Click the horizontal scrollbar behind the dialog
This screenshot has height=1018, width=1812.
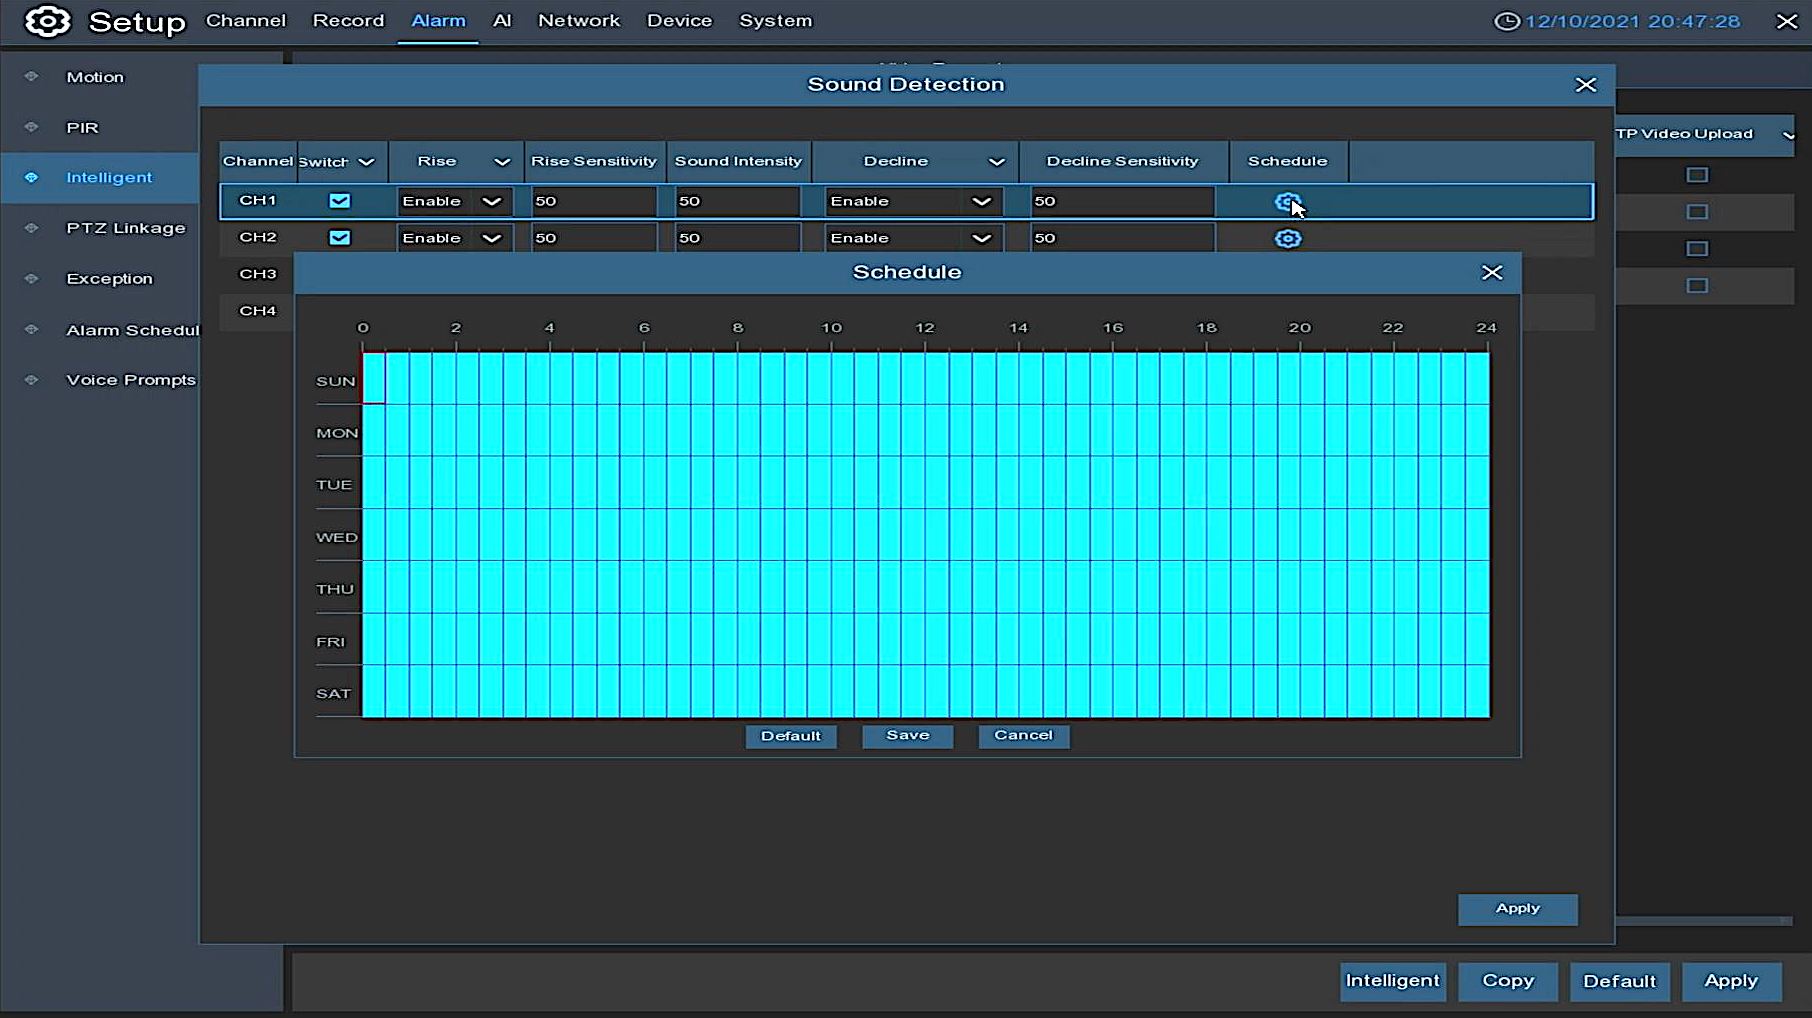point(1703,920)
